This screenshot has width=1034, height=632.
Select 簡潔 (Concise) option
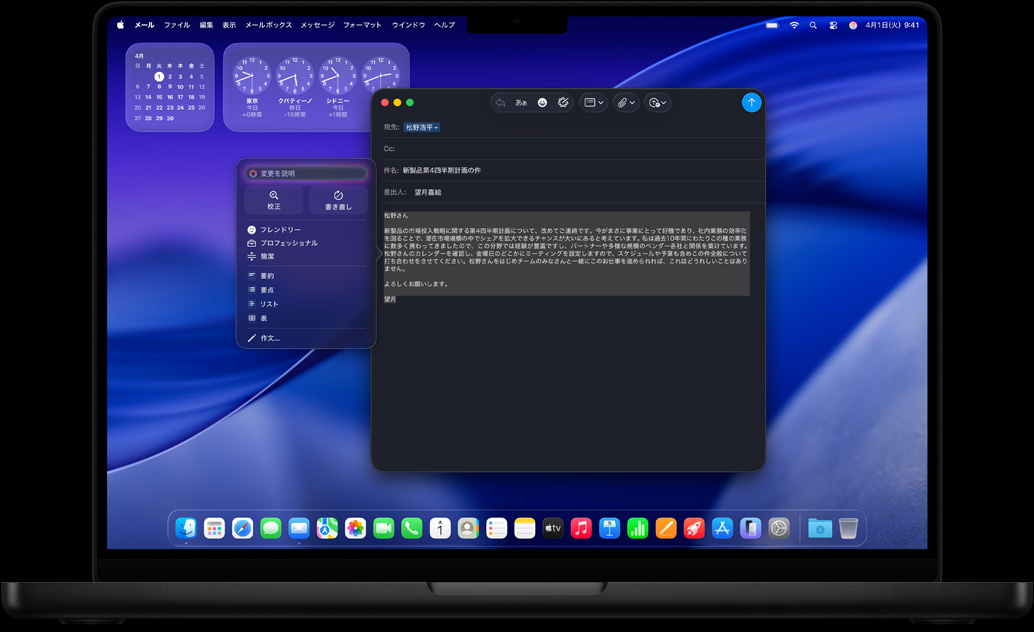point(267,257)
